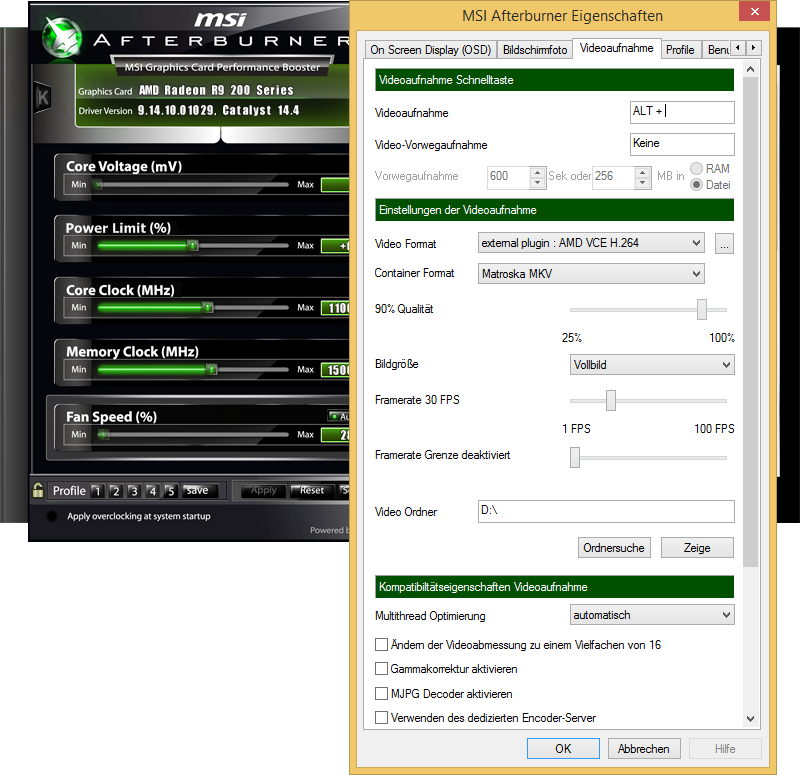
Task: Click the Core Voltage value box
Action: pos(335,185)
